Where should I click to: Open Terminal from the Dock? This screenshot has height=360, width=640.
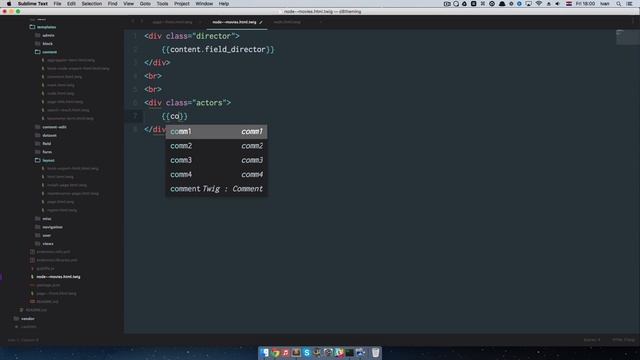349,352
